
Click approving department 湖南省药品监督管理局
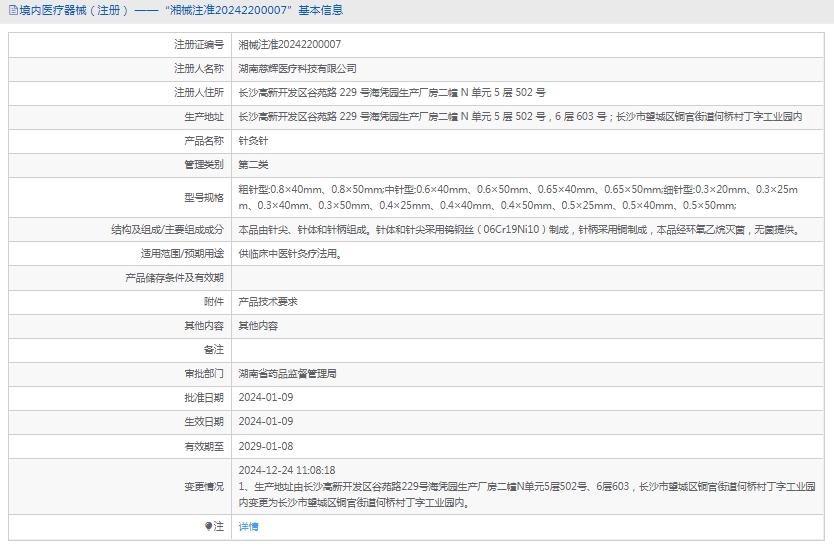(x=287, y=374)
